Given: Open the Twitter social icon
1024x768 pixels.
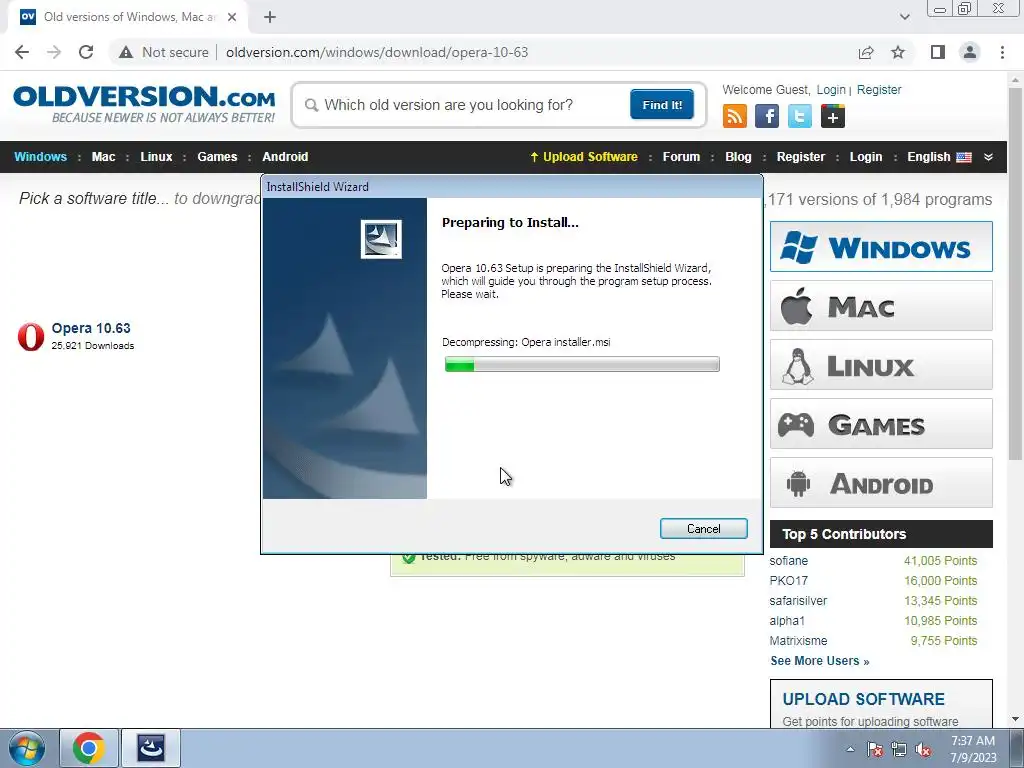Looking at the screenshot, I should [799, 116].
